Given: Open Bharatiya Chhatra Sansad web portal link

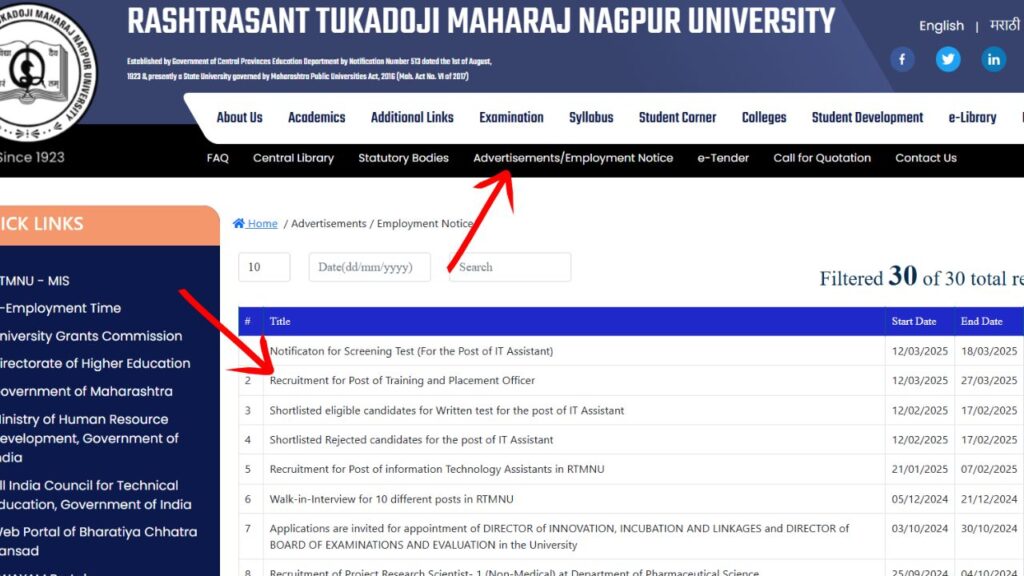Looking at the screenshot, I should pos(99,541).
